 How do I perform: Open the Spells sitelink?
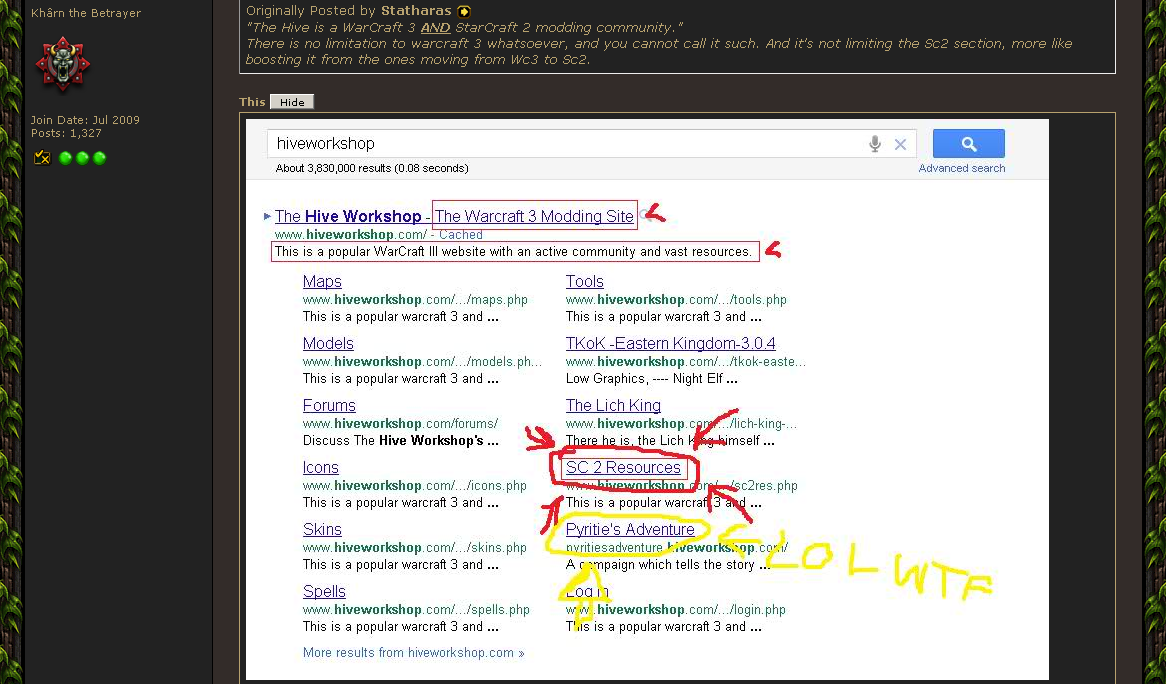click(324, 592)
